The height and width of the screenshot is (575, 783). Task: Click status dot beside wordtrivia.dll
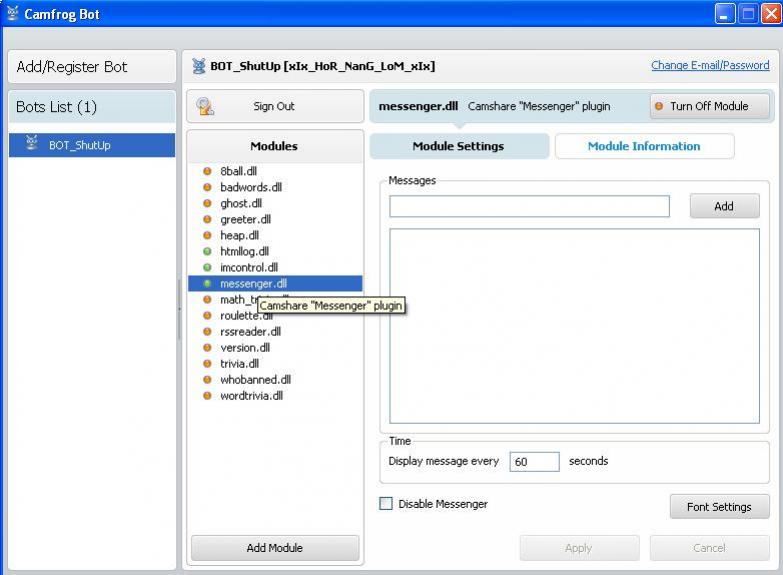[207, 396]
